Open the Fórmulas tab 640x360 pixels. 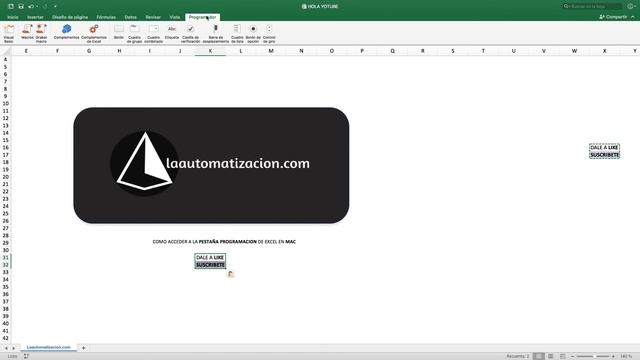point(106,17)
